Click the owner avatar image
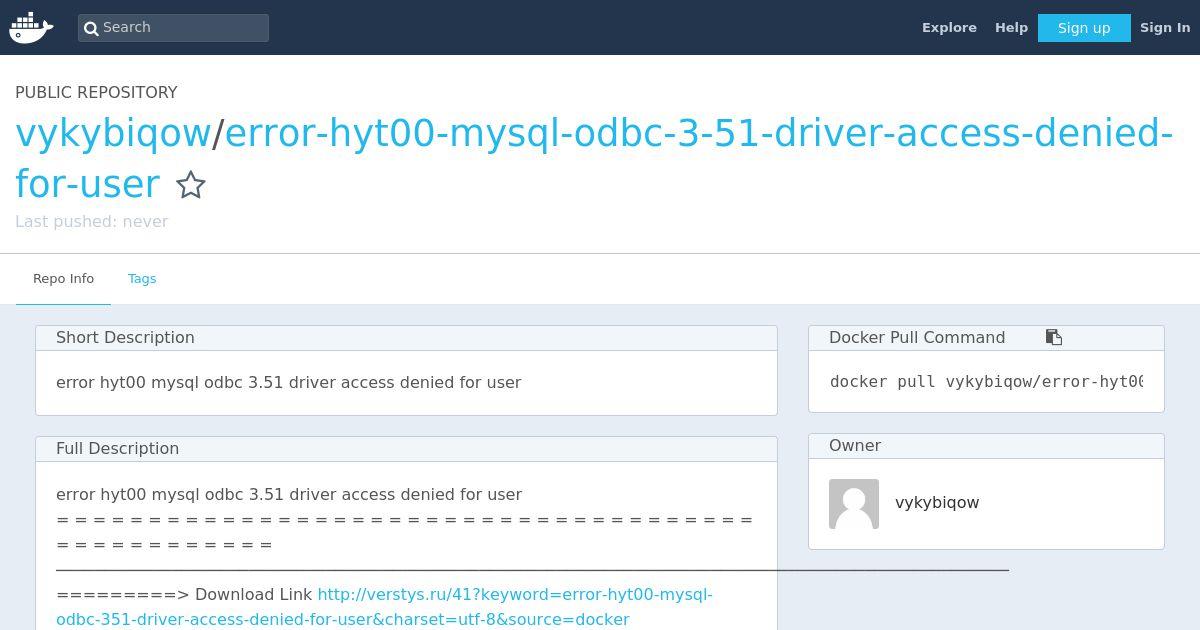 point(854,503)
